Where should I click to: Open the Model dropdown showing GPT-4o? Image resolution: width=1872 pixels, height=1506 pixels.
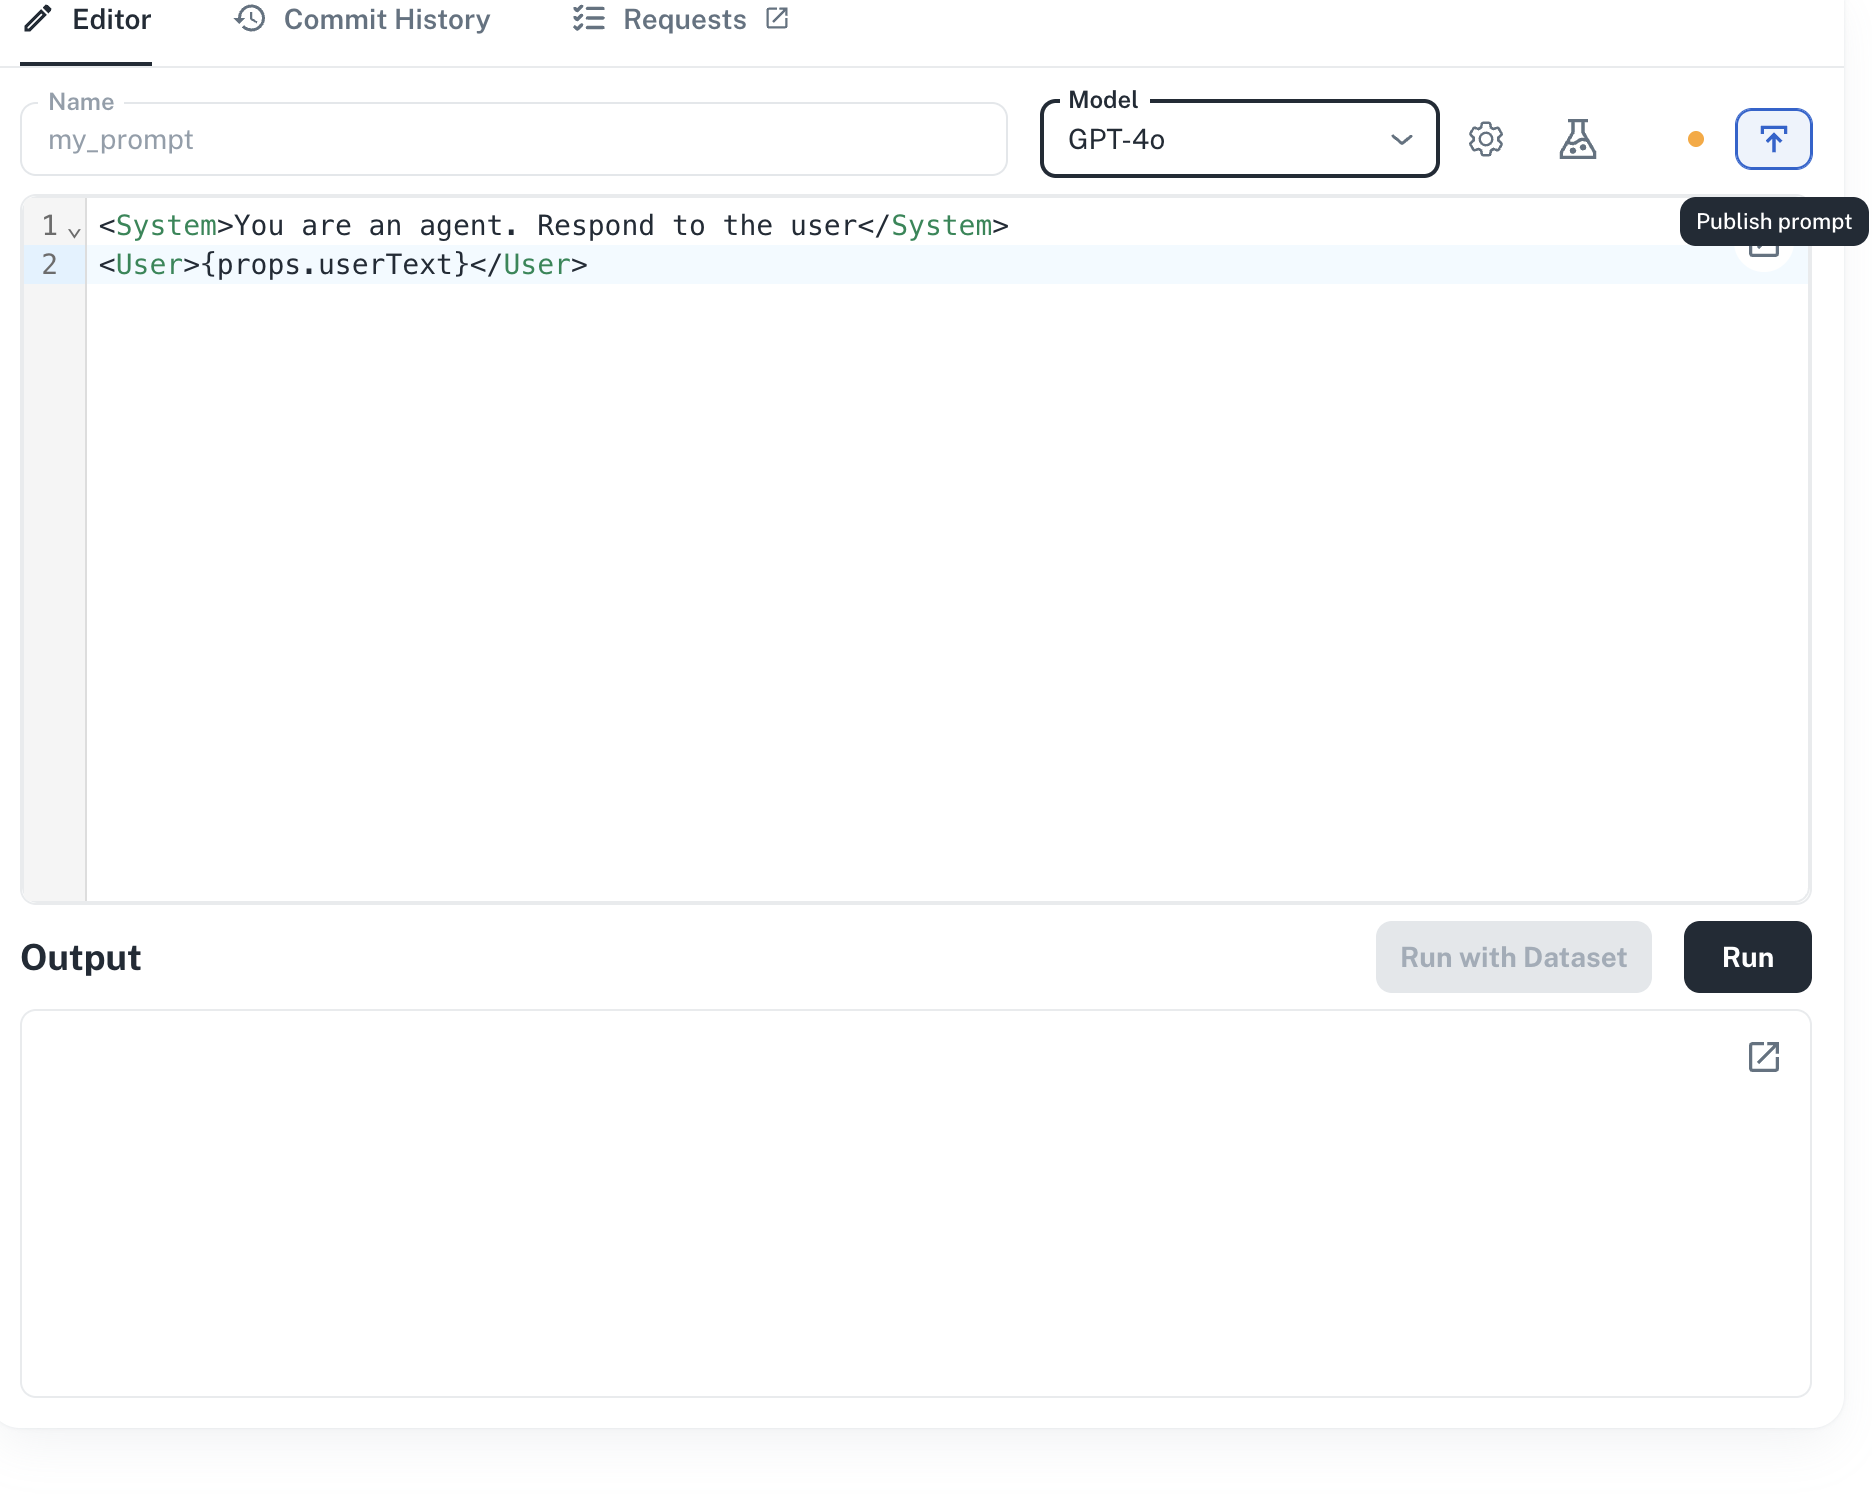pyautogui.click(x=1239, y=139)
